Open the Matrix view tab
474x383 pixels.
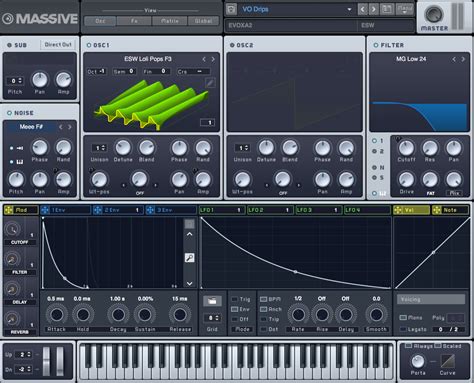click(x=170, y=21)
